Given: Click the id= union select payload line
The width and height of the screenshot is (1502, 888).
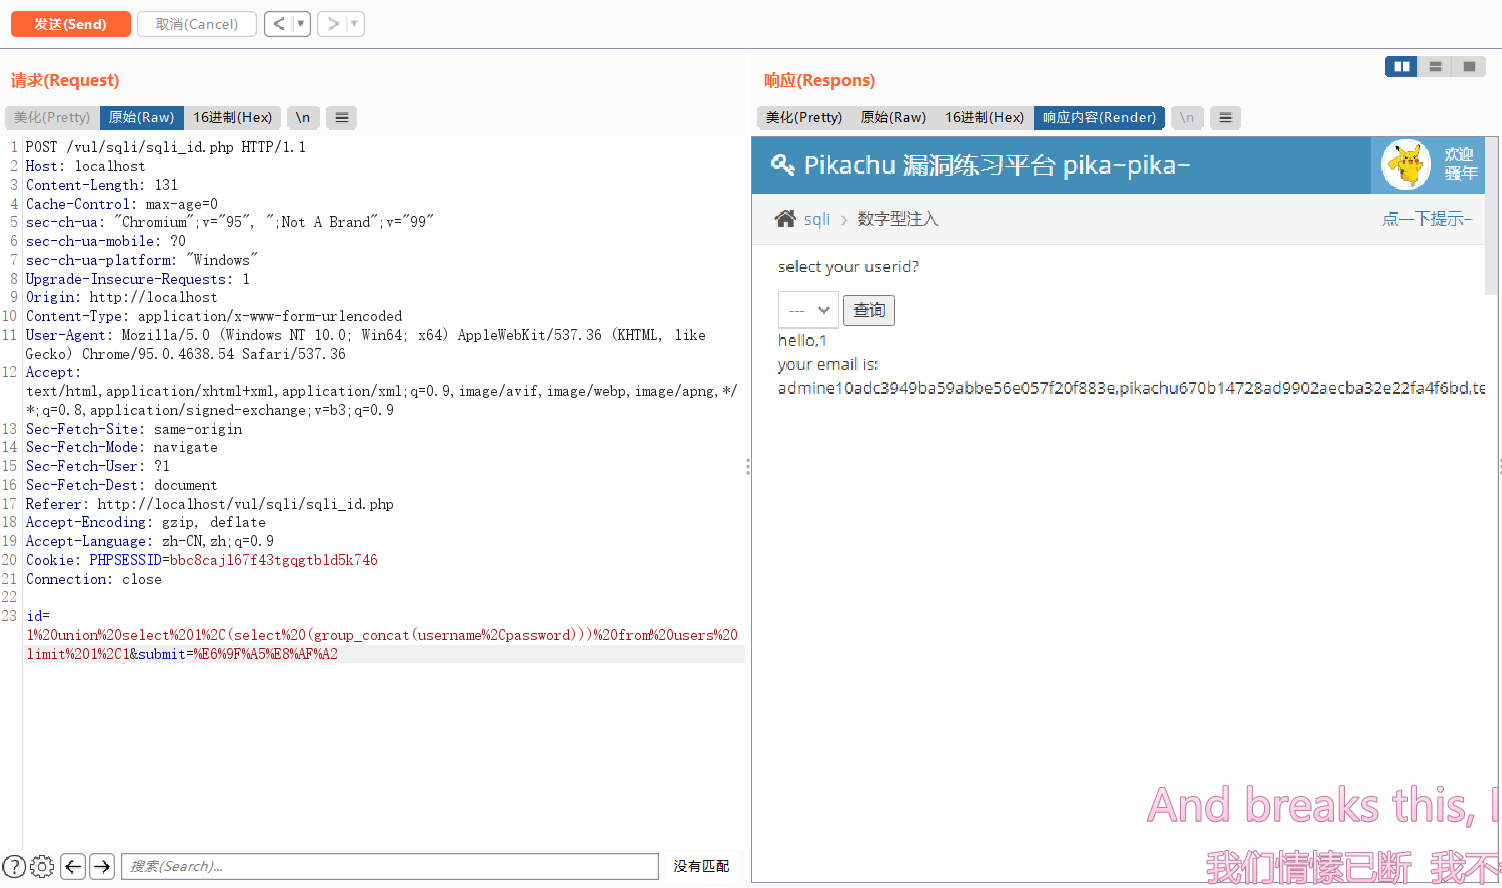Looking at the screenshot, I should [382, 635].
